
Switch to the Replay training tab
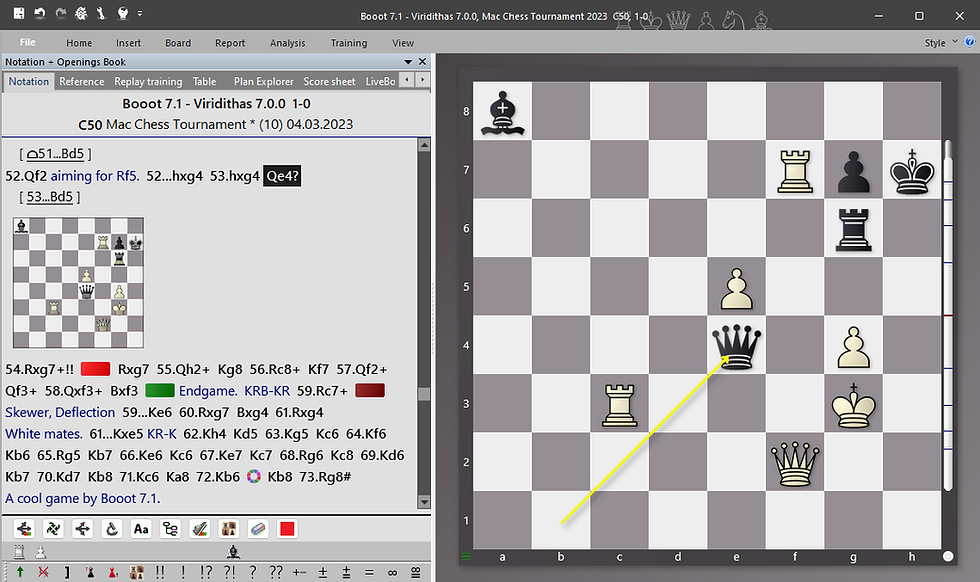pyautogui.click(x=148, y=81)
